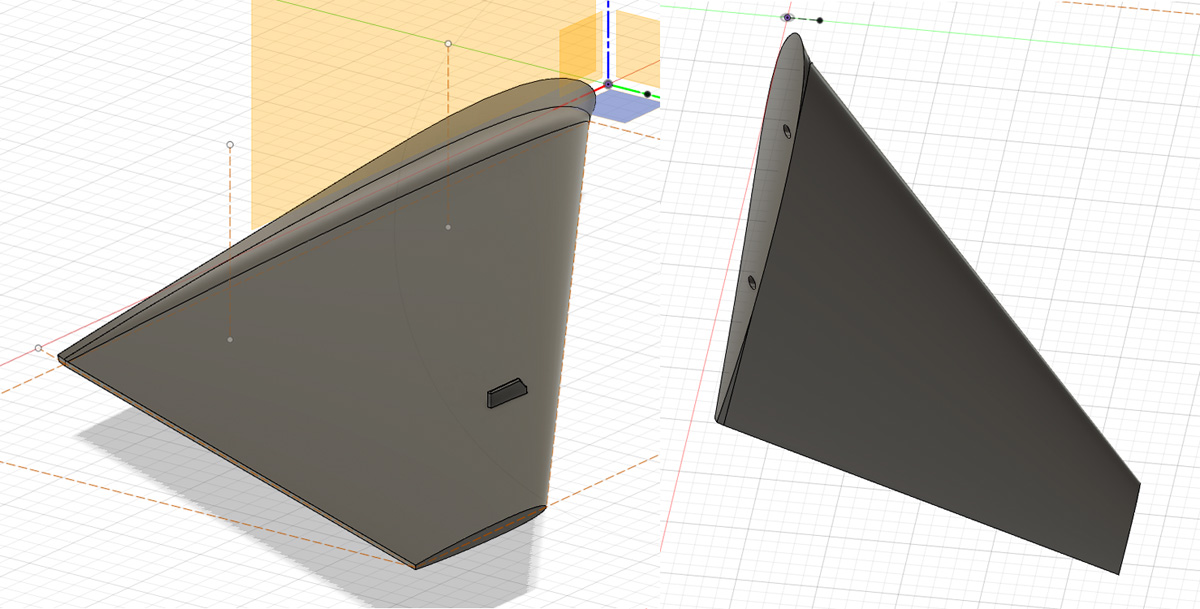Select sketch point at the red axis end
Screen dimensions: 1200x609
[x=39, y=348]
